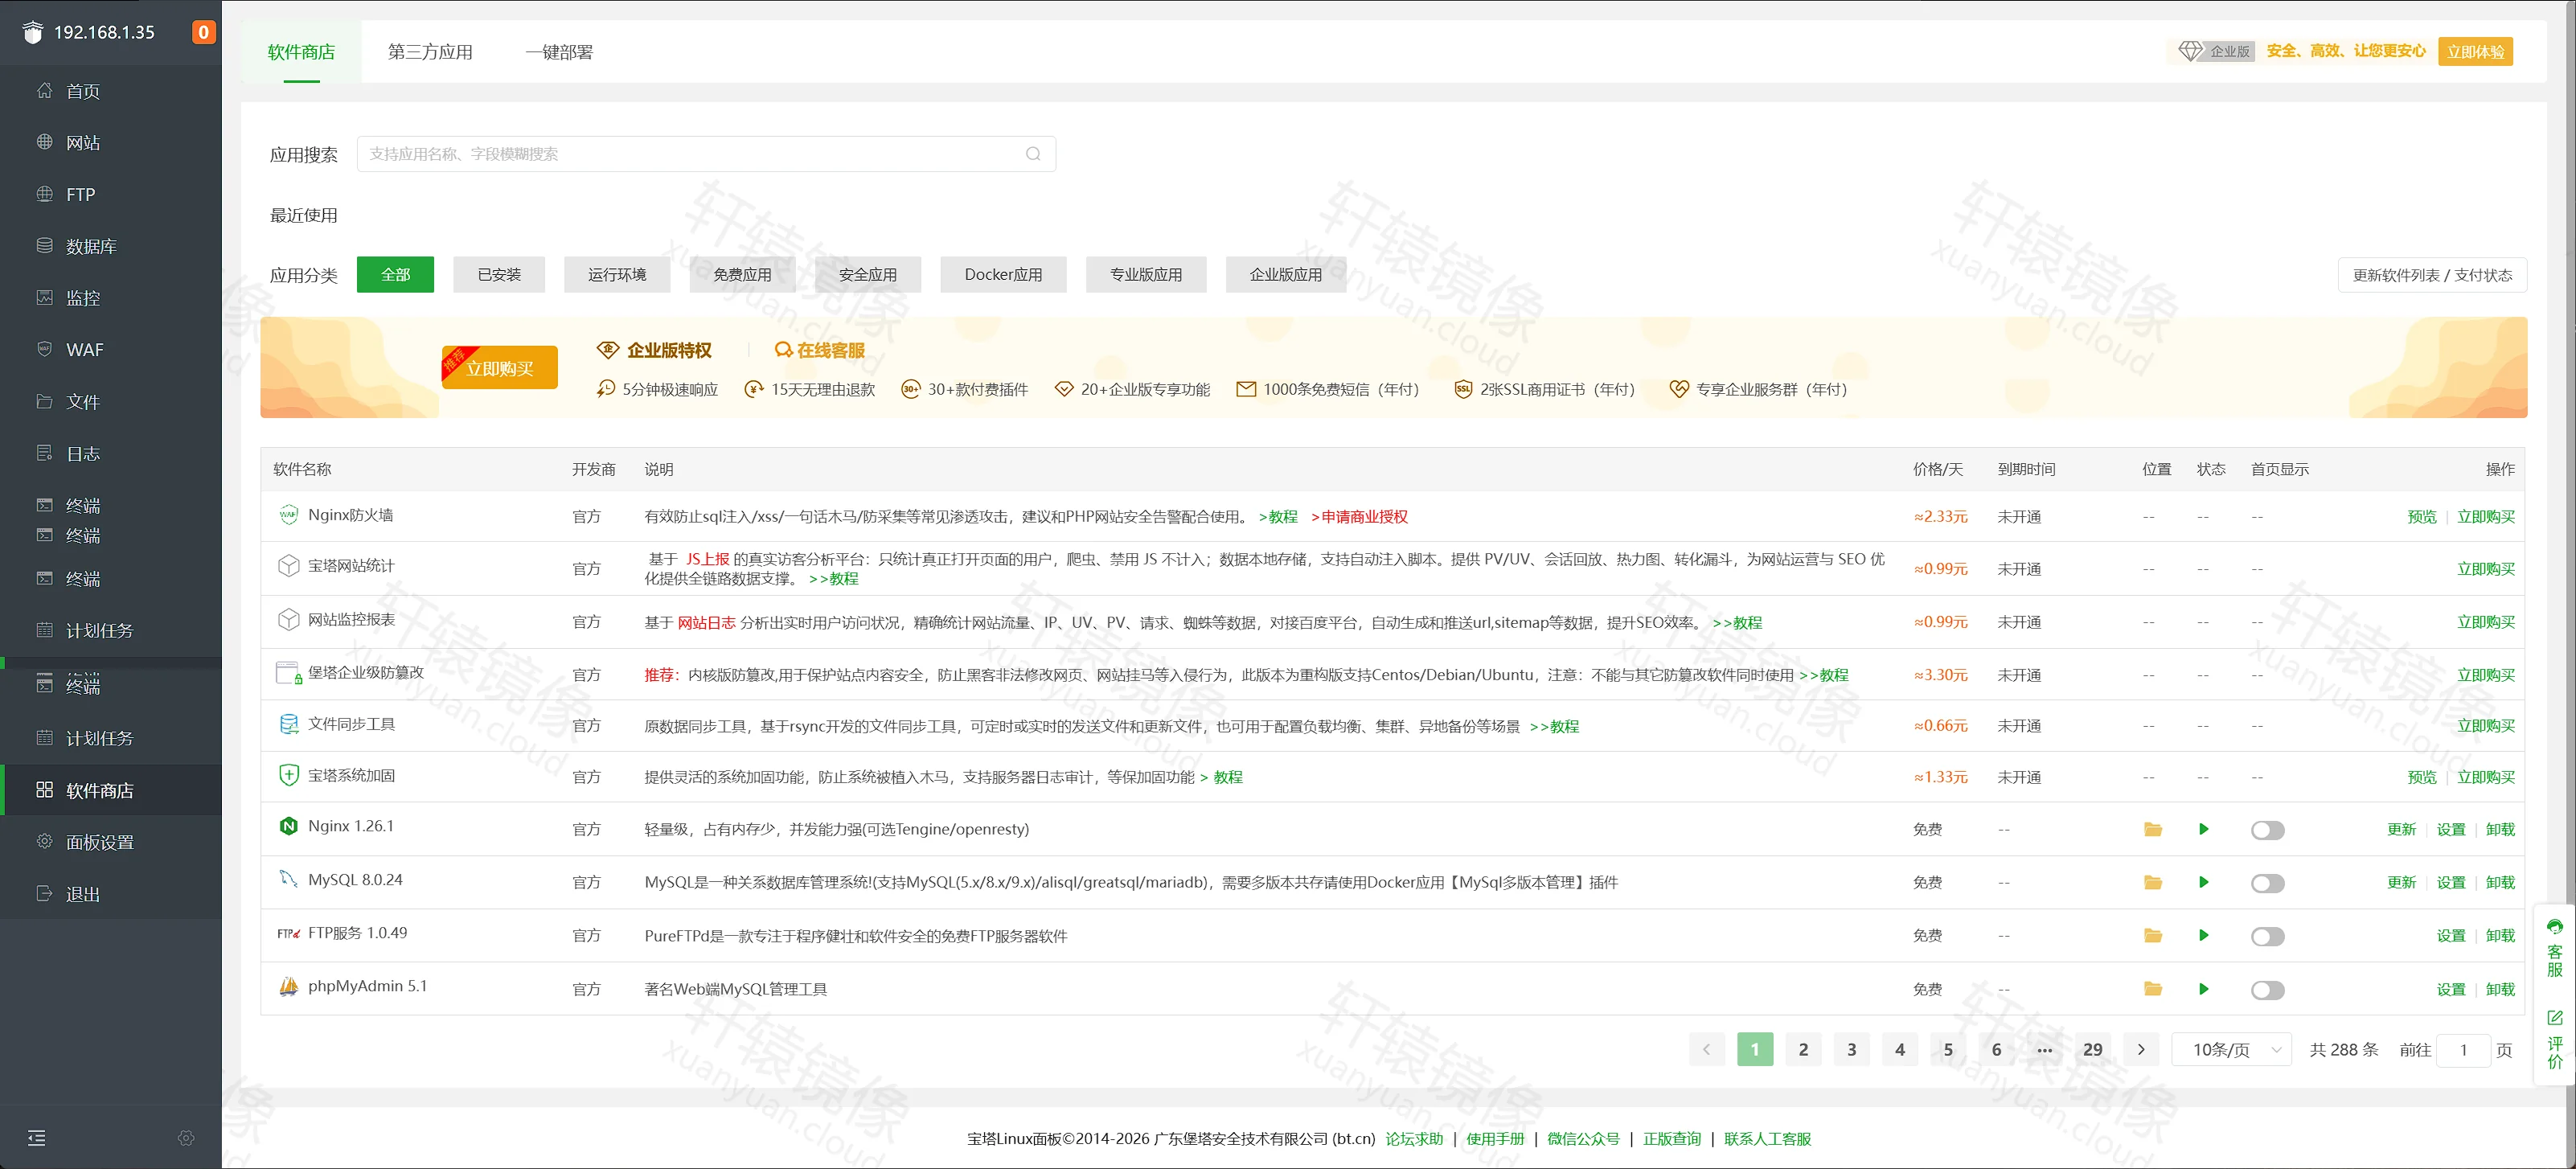Click the orange 立即购买 banner button
This screenshot has height=1169, width=2576.
click(x=500, y=368)
